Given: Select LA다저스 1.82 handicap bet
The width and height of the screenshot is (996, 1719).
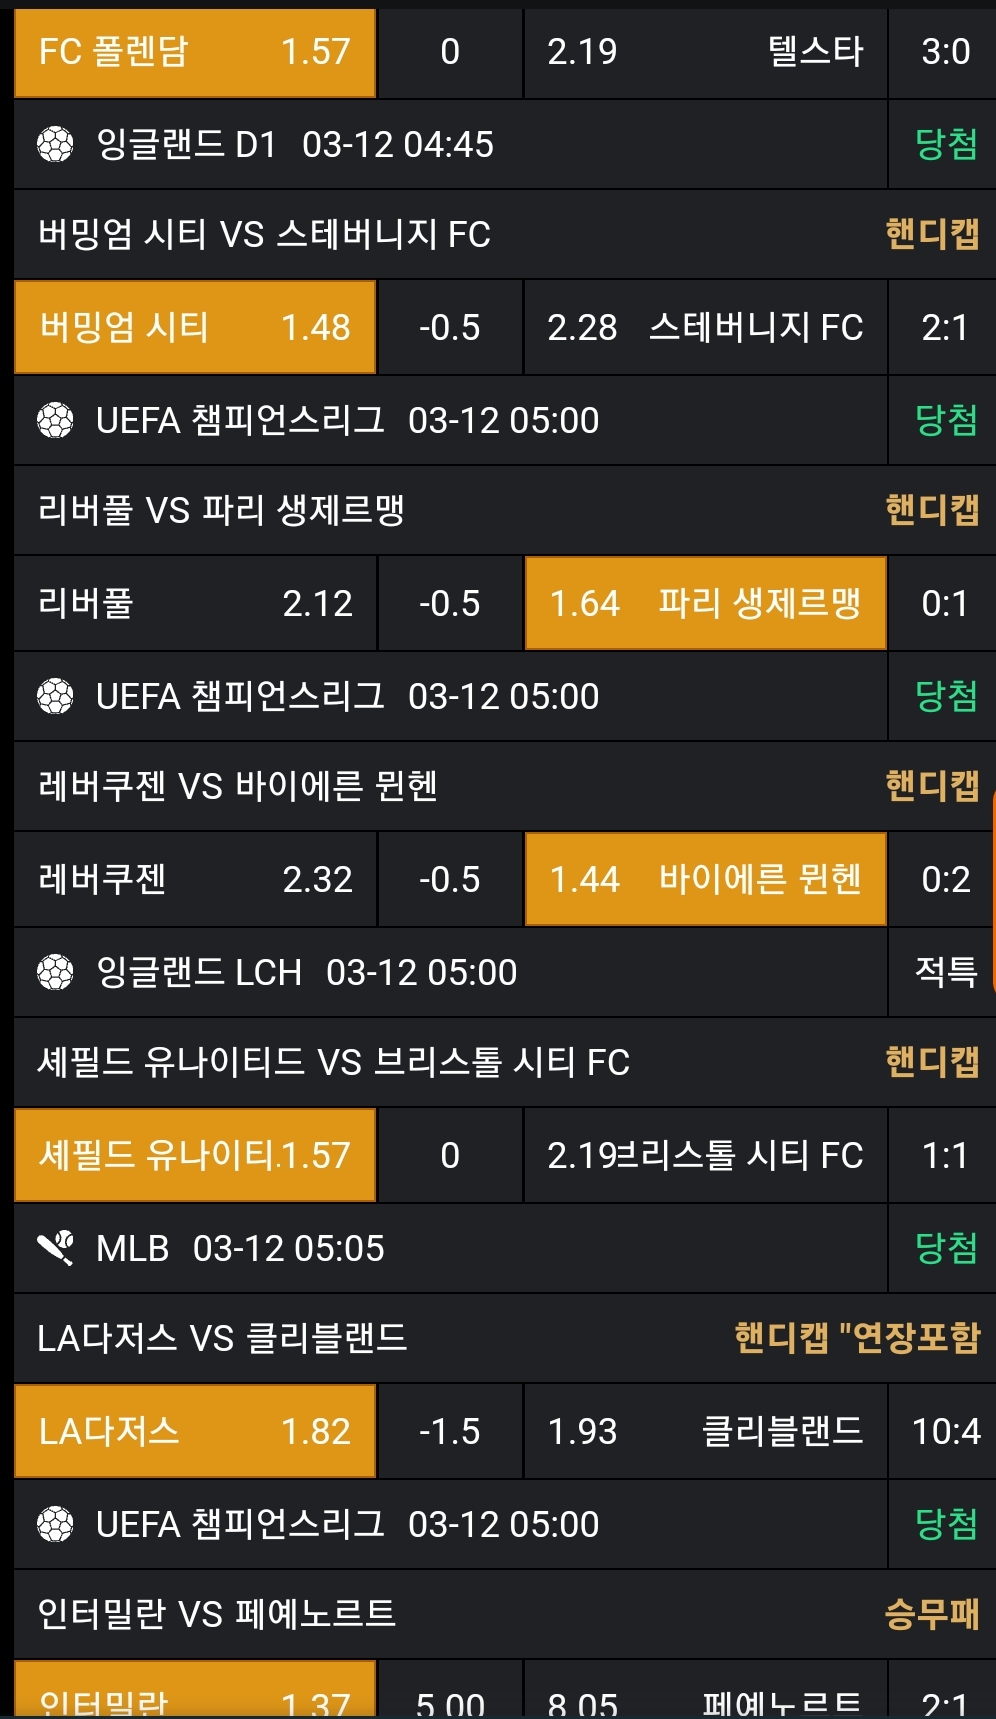Looking at the screenshot, I should point(195,1431).
